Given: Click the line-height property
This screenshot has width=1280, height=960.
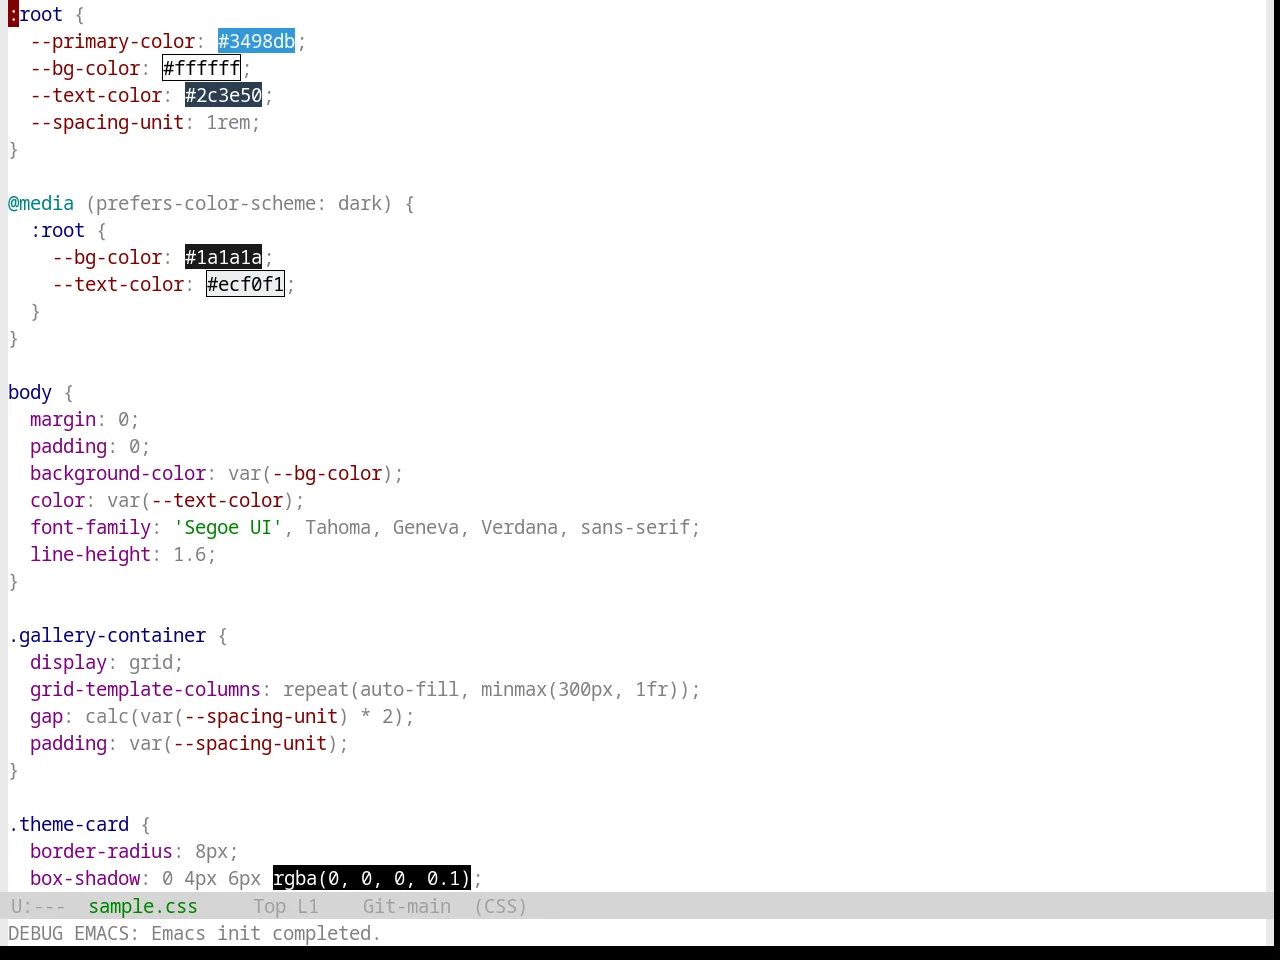Looking at the screenshot, I should (x=90, y=554).
